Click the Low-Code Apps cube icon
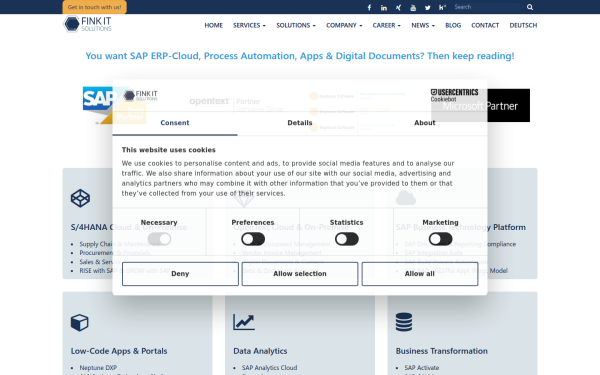 (80, 322)
